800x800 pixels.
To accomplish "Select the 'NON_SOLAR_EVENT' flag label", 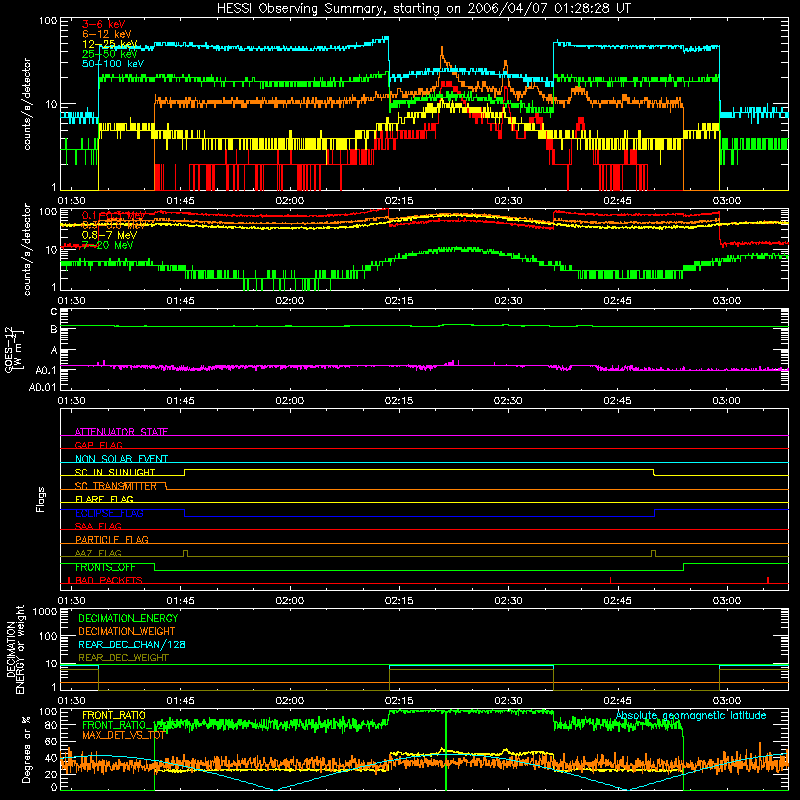I will point(121,459).
